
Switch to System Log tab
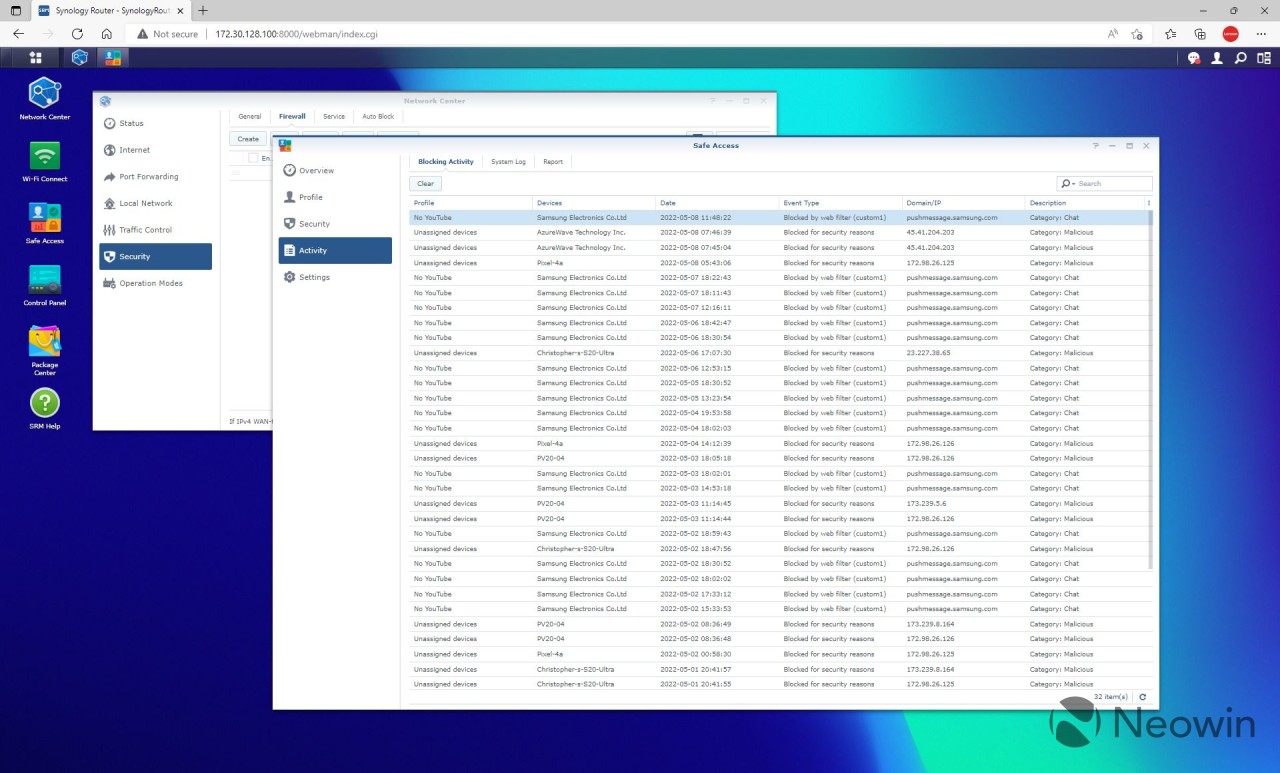tap(508, 161)
